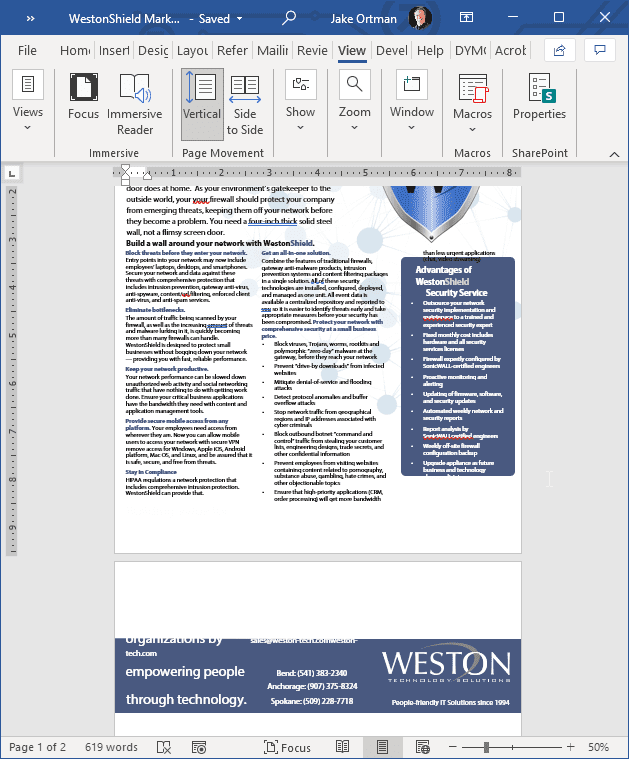Open the Macros dropdown
Screen dimensions: 629x759
point(472,103)
